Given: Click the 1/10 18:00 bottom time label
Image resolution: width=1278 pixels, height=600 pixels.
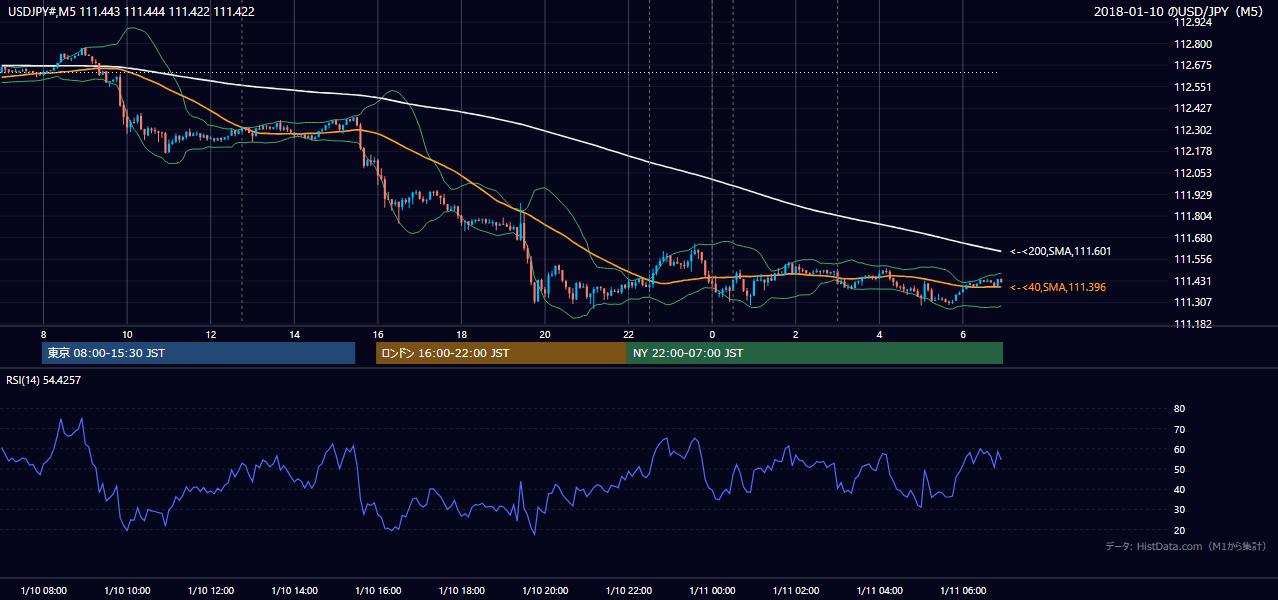Looking at the screenshot, I should coord(461,591).
